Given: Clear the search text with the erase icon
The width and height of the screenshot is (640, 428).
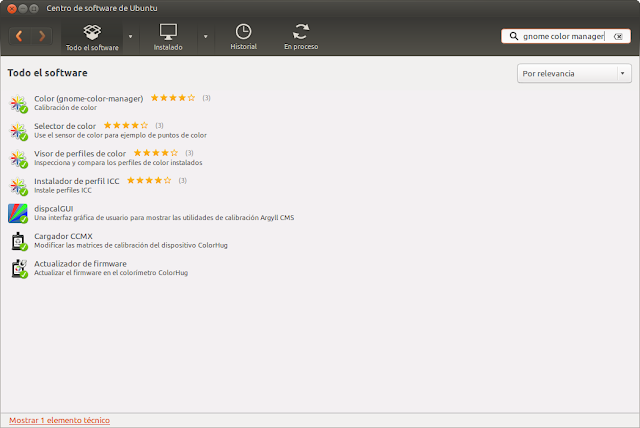Looking at the screenshot, I should [x=618, y=36].
